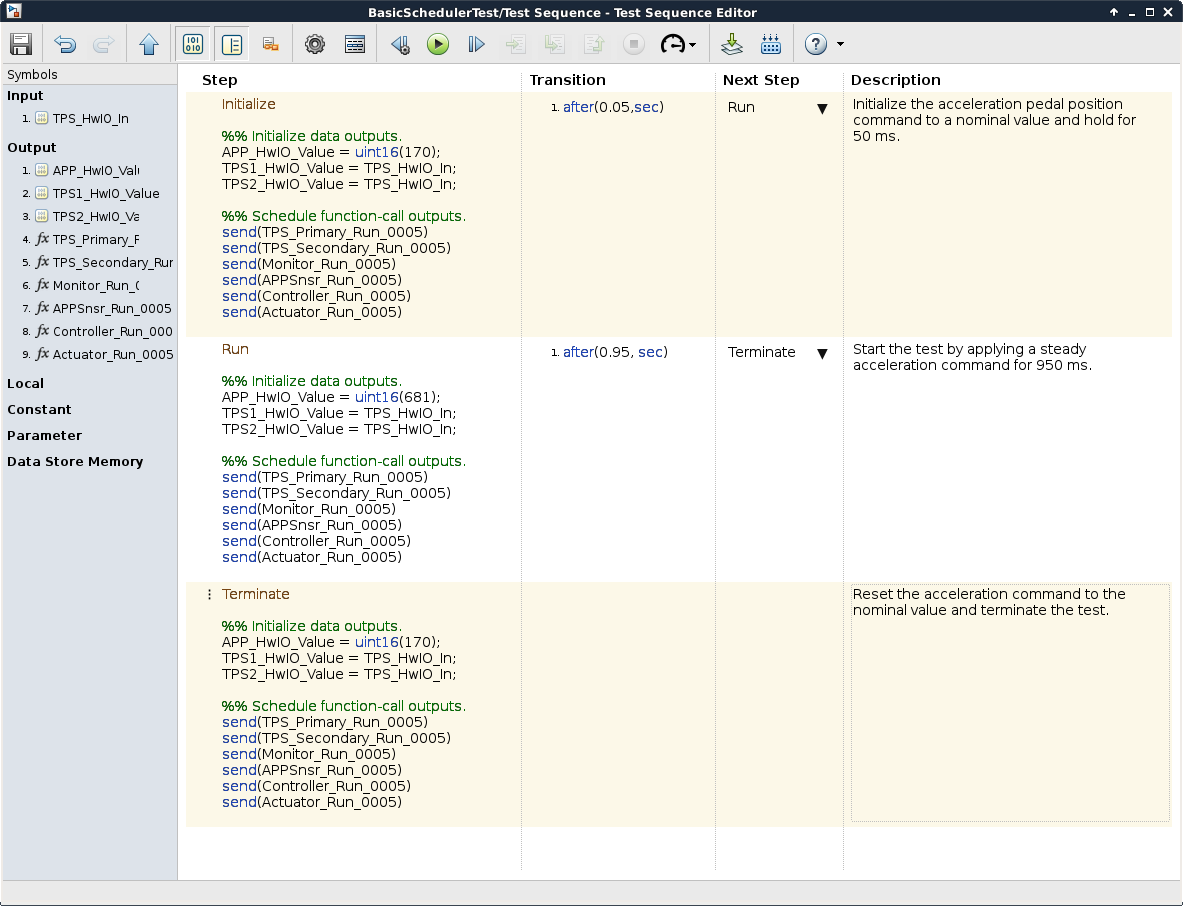Open Next Step dropdown for Initialize step

pyautogui.click(x=822, y=108)
